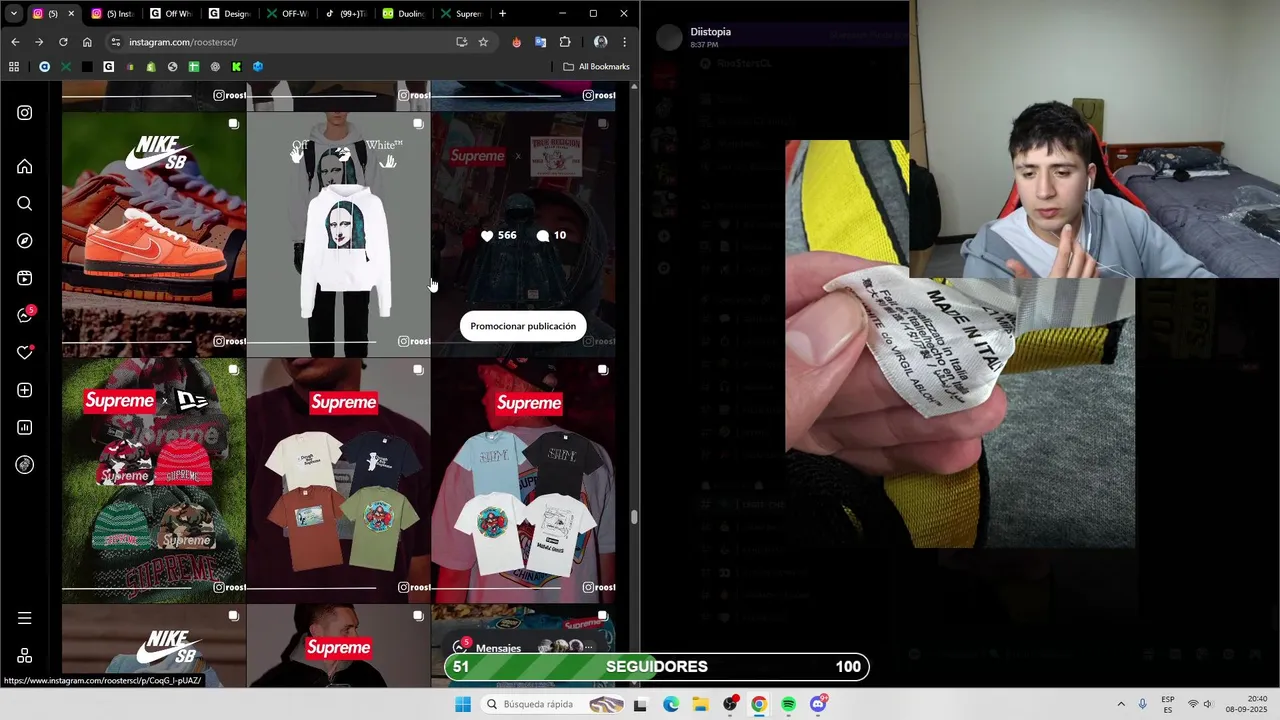This screenshot has height=720, width=1280.
Task: Open the apps grid in the bookmarks bar
Action: [x=14, y=67]
